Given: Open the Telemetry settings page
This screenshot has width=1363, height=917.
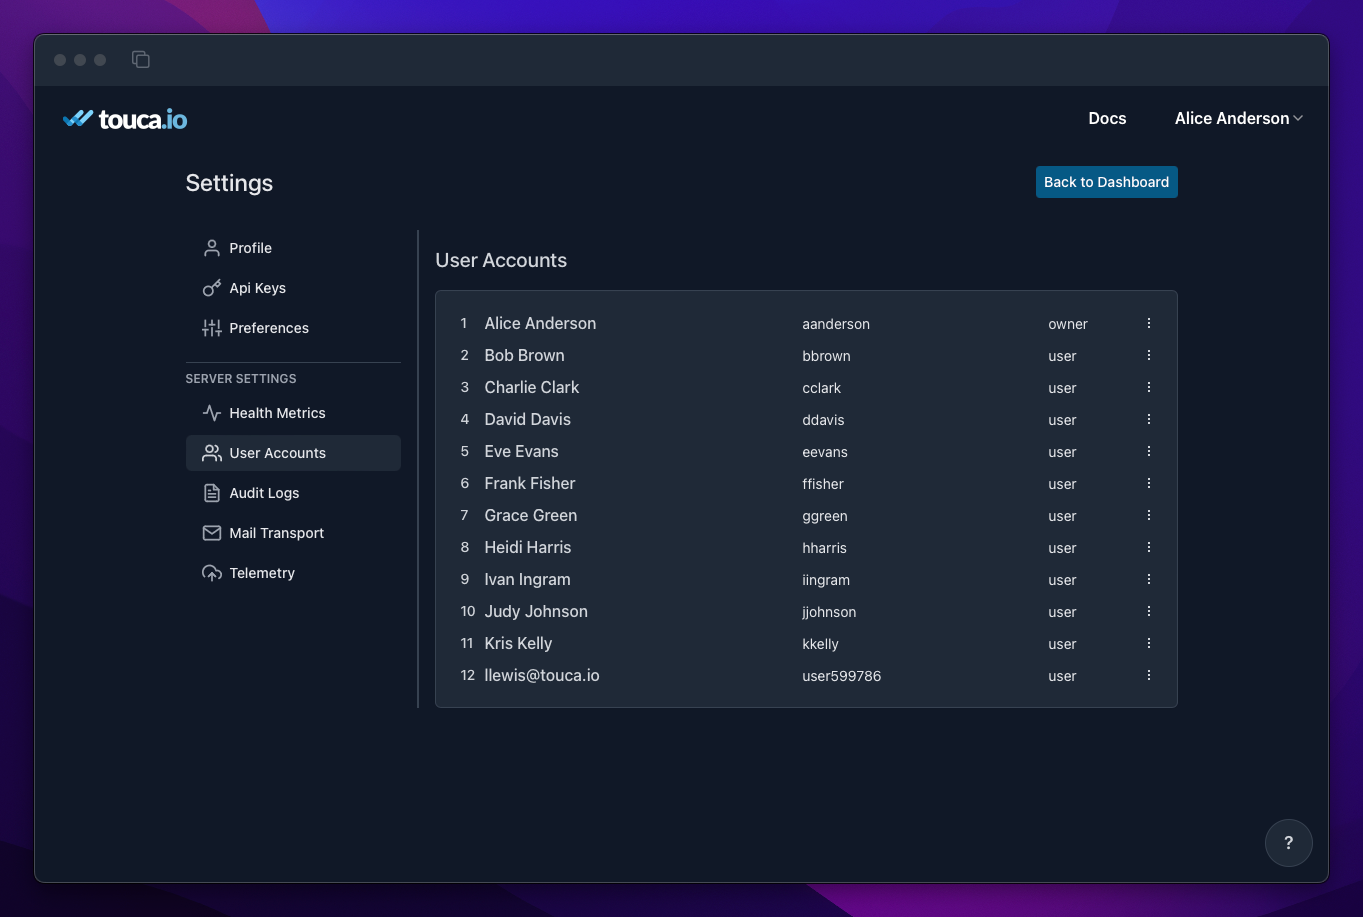Looking at the screenshot, I should (x=293, y=573).
